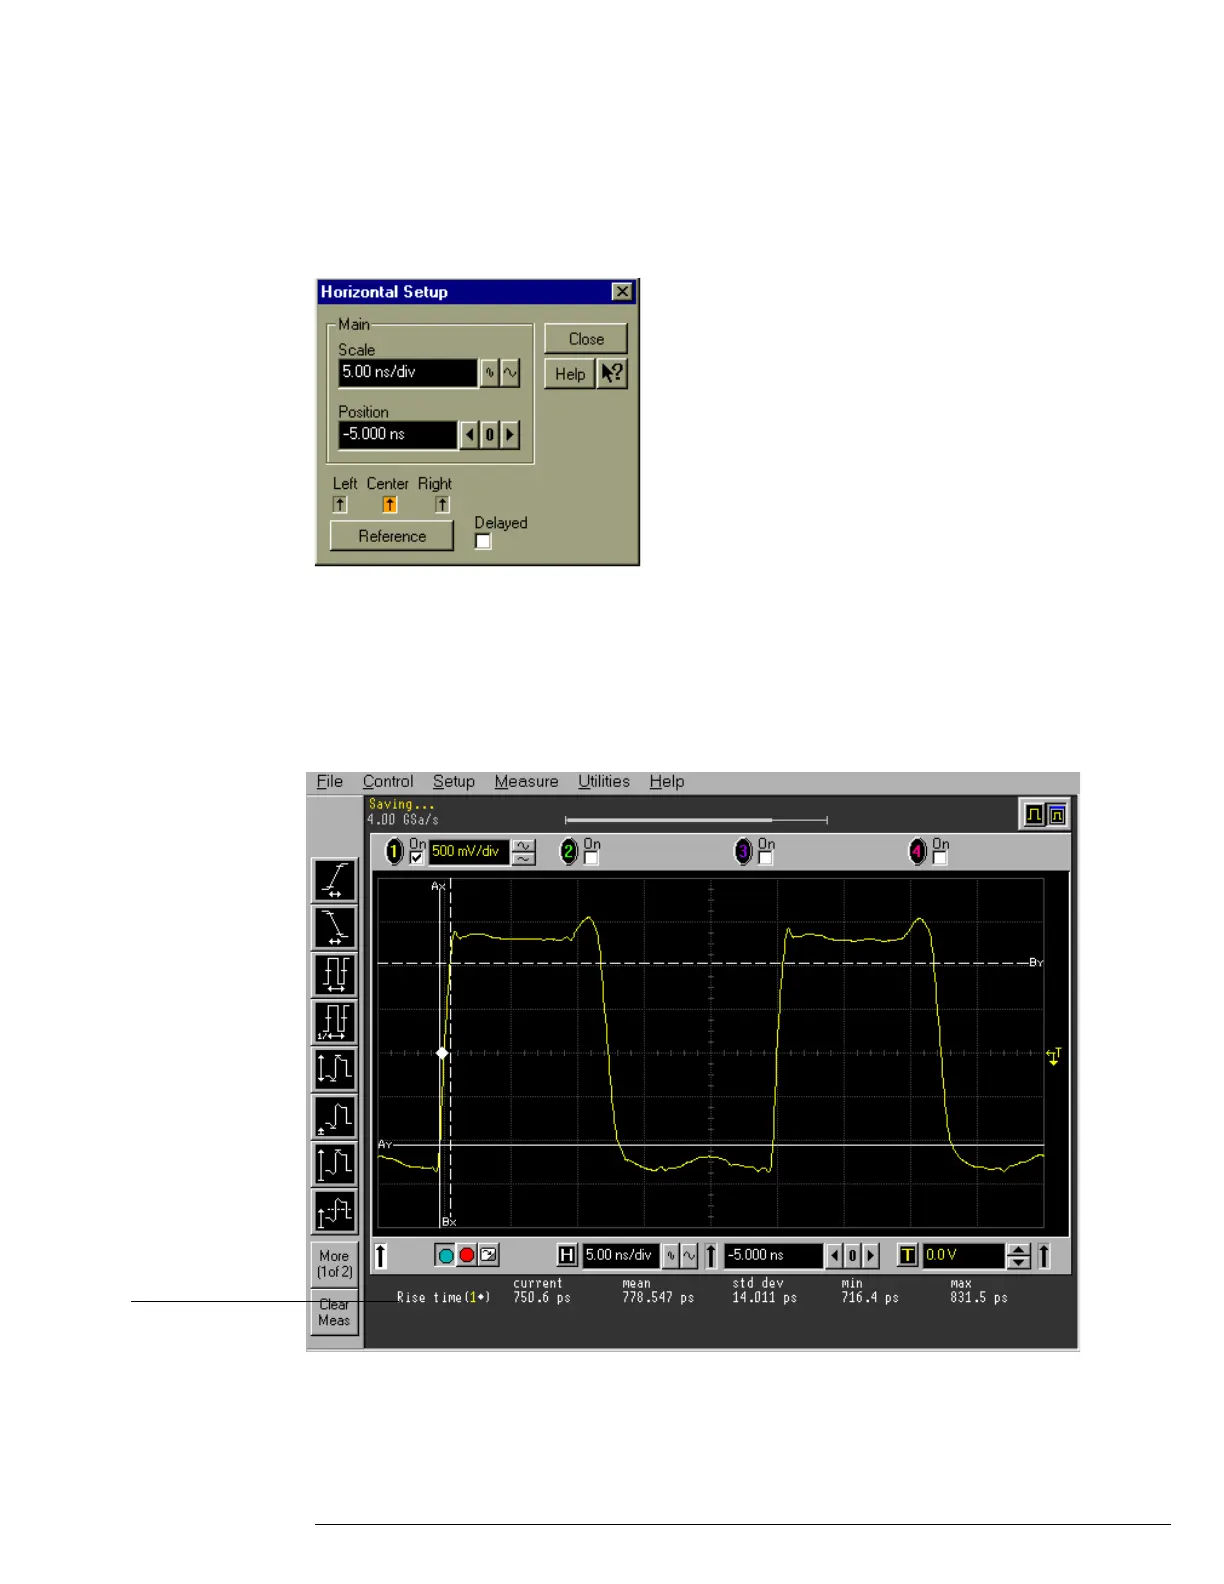This screenshot has height=1584, width=1224.
Task: Click channel 4 pink number button
Action: coord(917,852)
